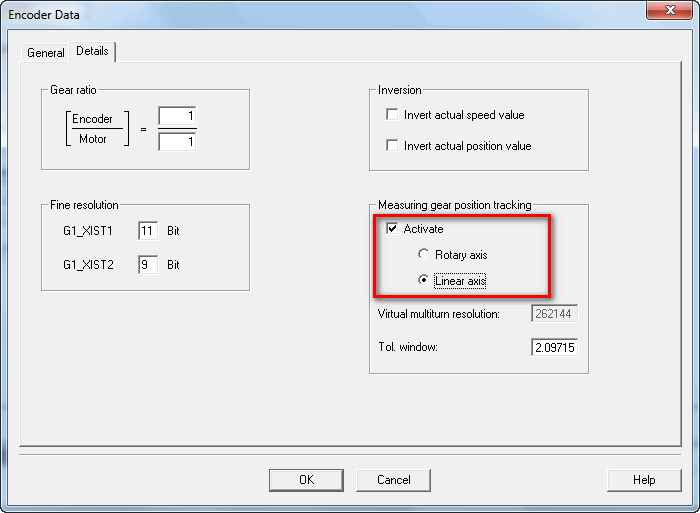Click the Cancel button
Screen dimensions: 700x513
pos(393,480)
